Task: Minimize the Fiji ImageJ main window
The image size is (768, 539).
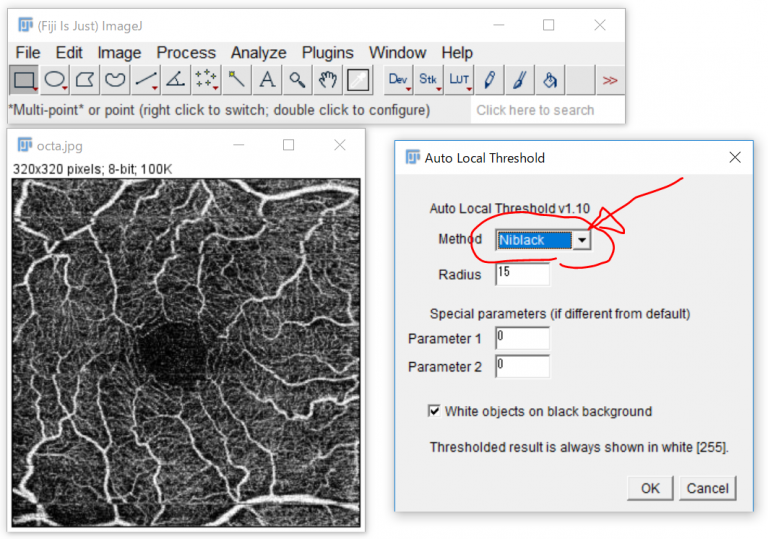Action: click(x=499, y=25)
